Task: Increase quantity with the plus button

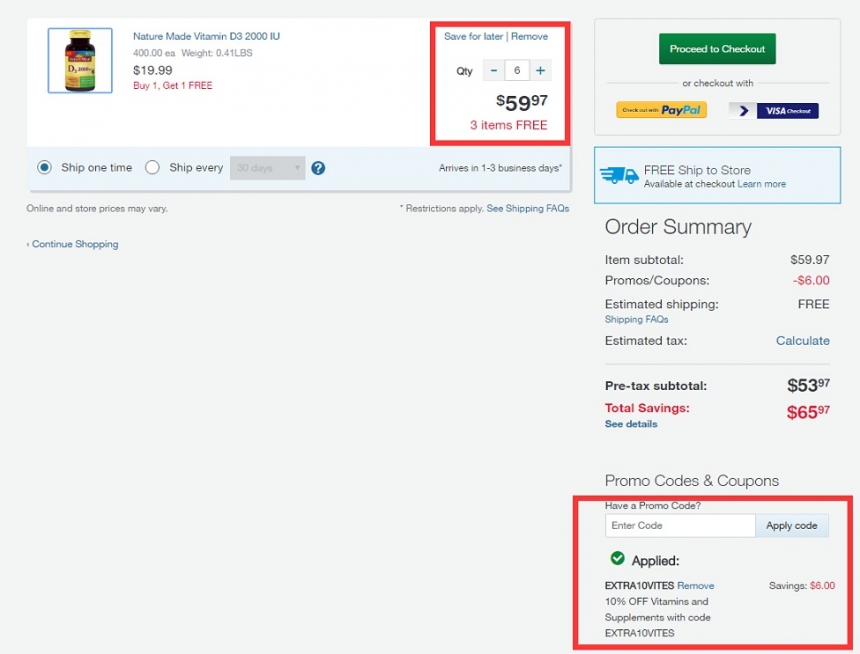Action: tap(540, 70)
